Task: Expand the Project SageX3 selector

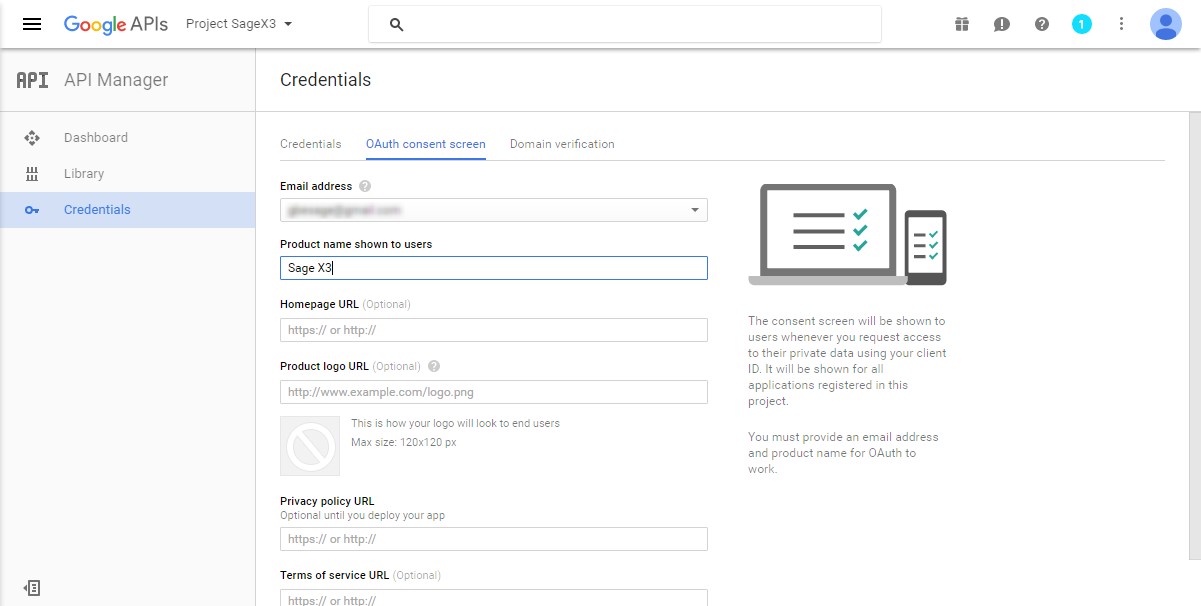Action: [x=239, y=24]
